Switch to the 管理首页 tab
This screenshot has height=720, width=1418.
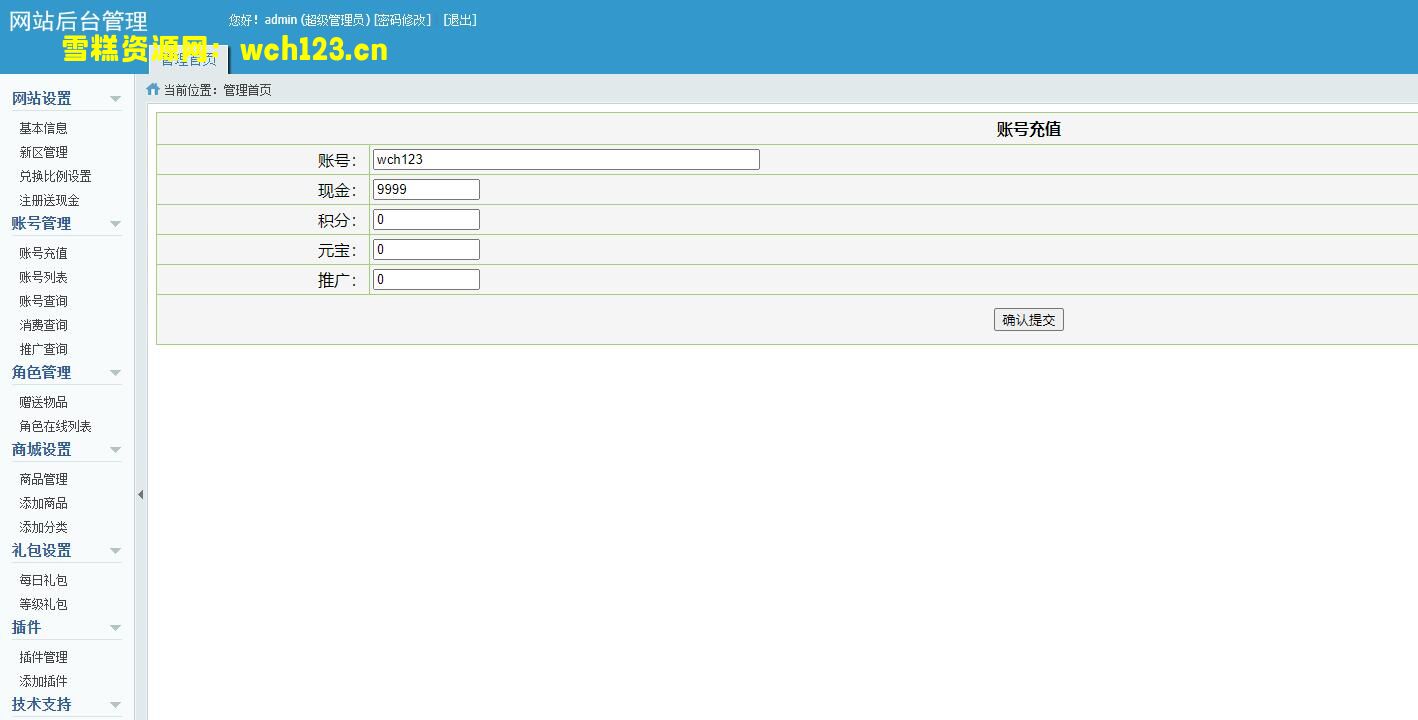[188, 60]
